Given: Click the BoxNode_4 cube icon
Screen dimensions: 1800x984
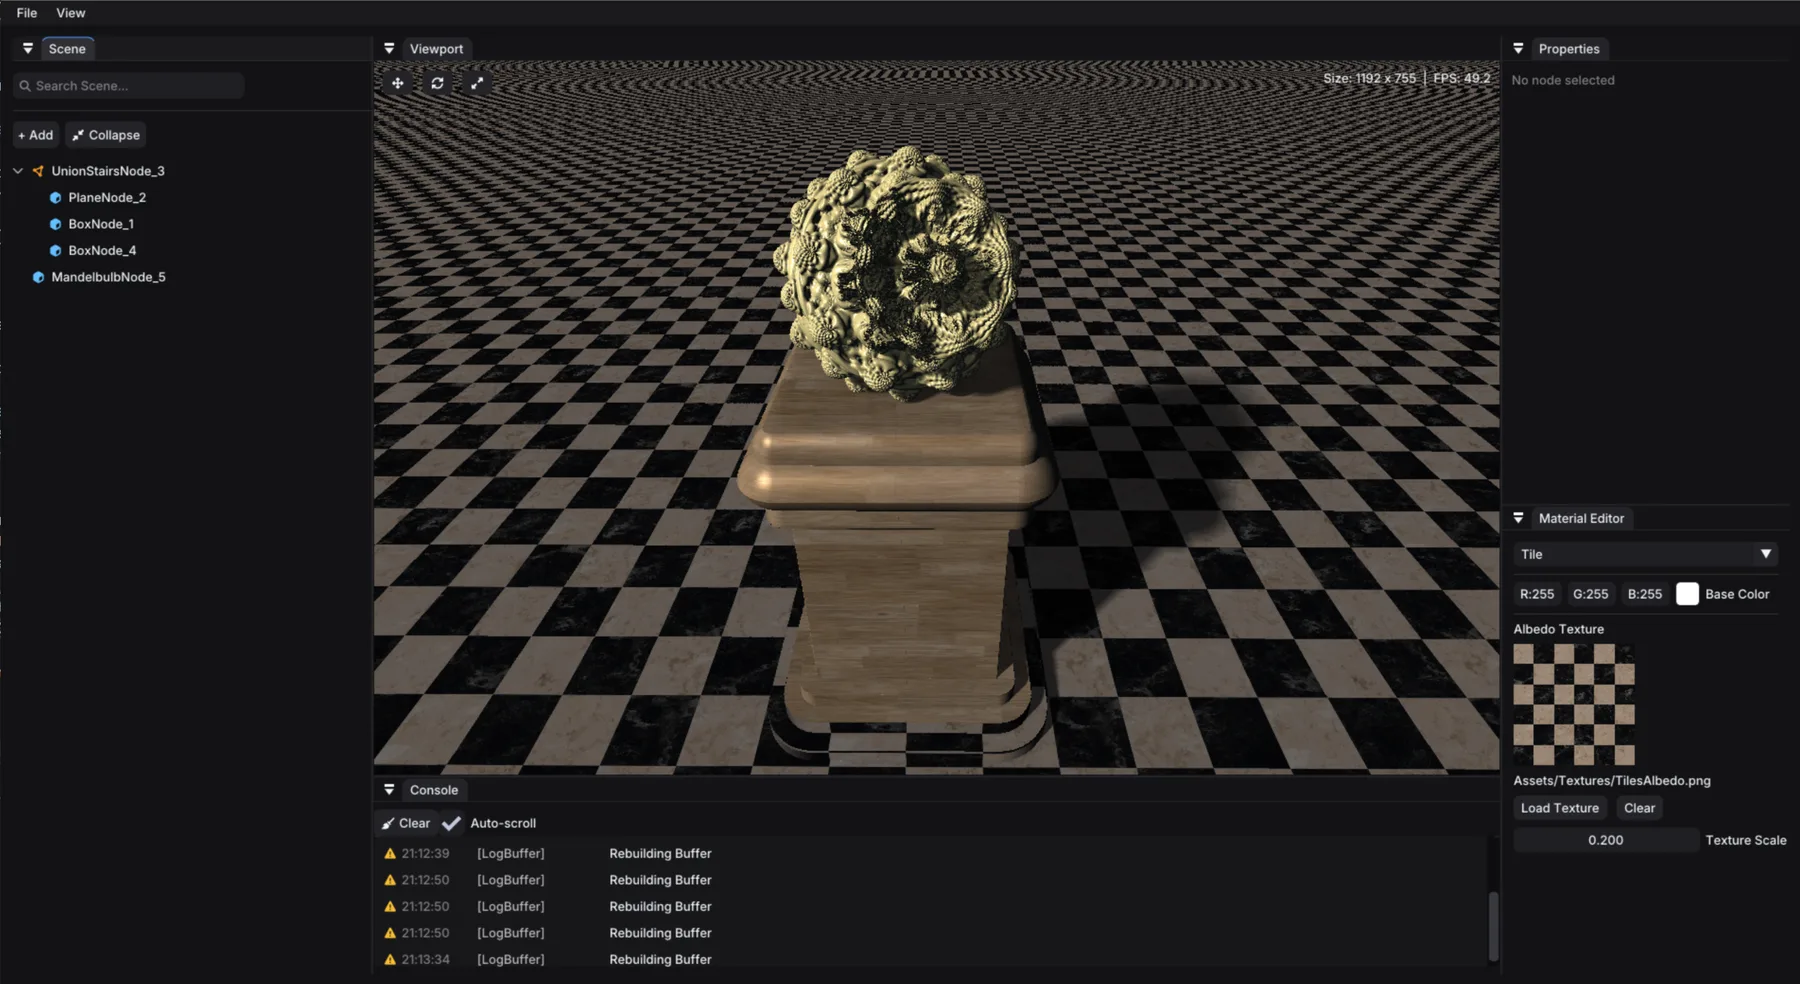Looking at the screenshot, I should tap(55, 251).
